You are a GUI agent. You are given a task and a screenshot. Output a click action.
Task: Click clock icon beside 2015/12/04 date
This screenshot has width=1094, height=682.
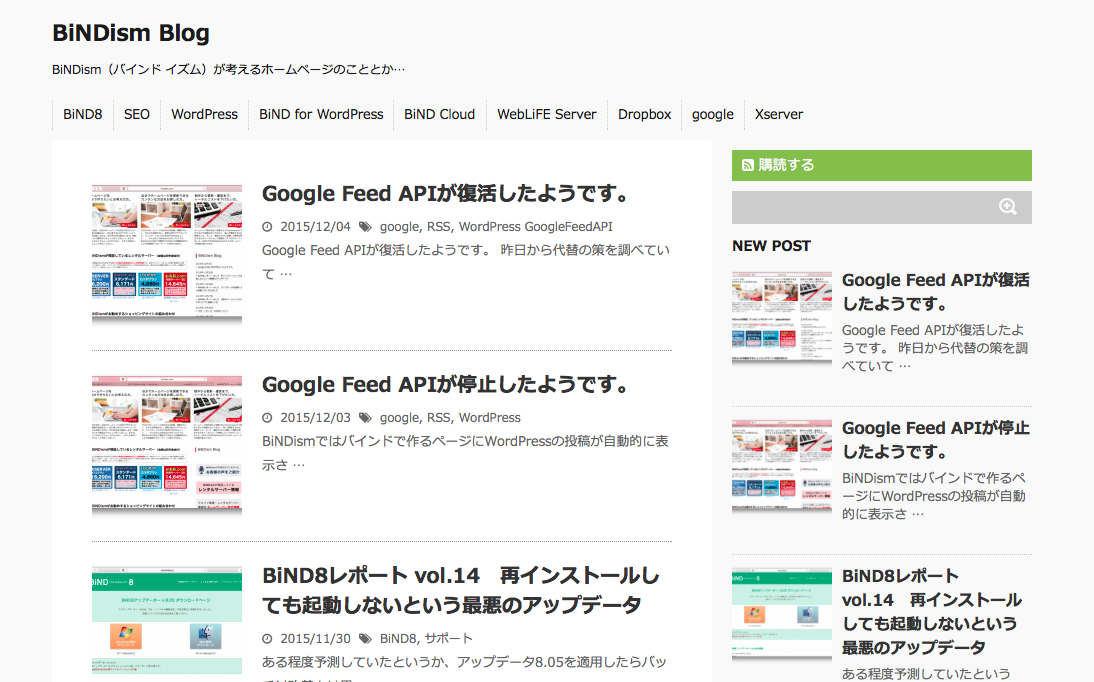(267, 227)
